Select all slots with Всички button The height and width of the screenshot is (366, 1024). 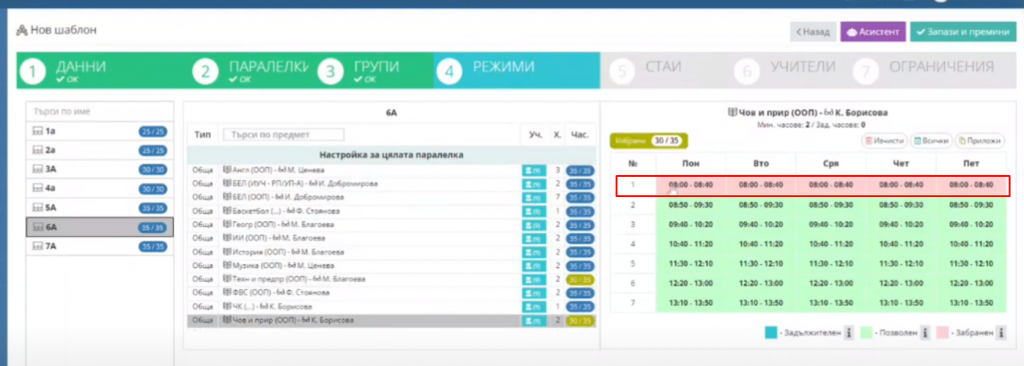[931, 141]
